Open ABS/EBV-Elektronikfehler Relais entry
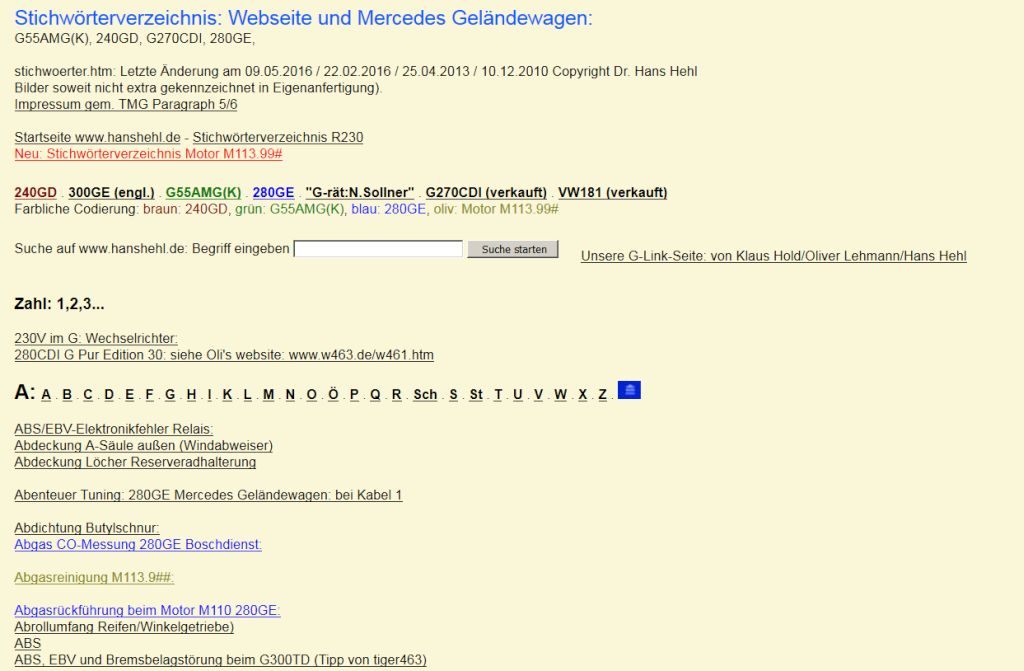 click(x=113, y=429)
